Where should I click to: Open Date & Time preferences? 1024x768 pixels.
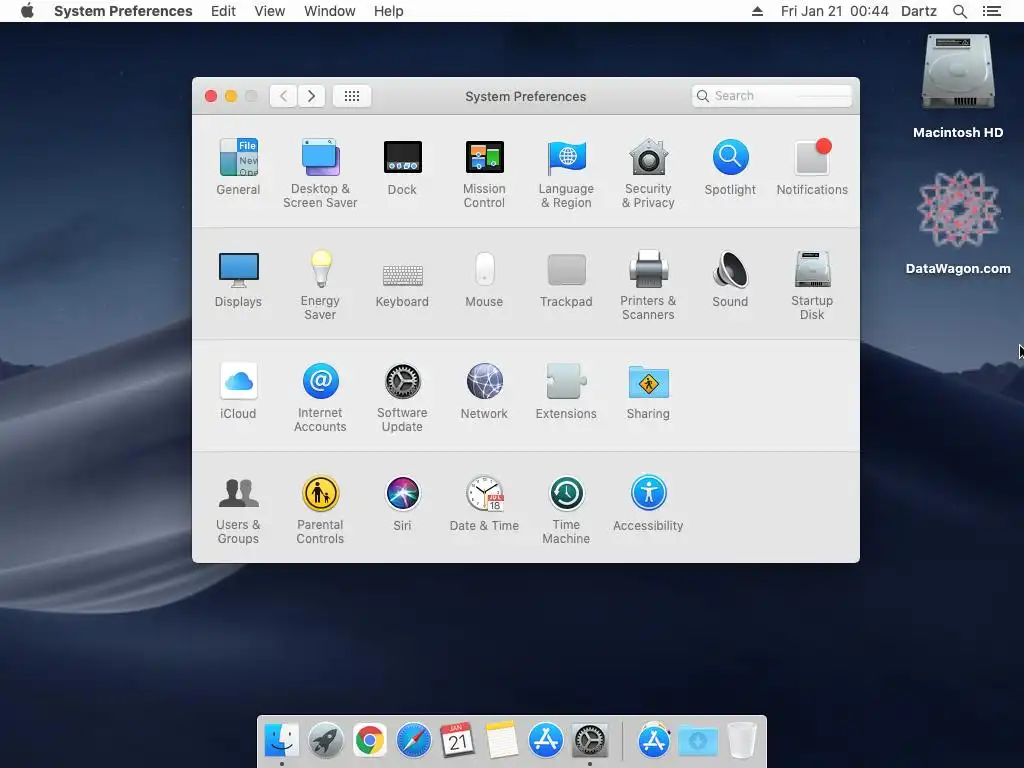click(484, 503)
